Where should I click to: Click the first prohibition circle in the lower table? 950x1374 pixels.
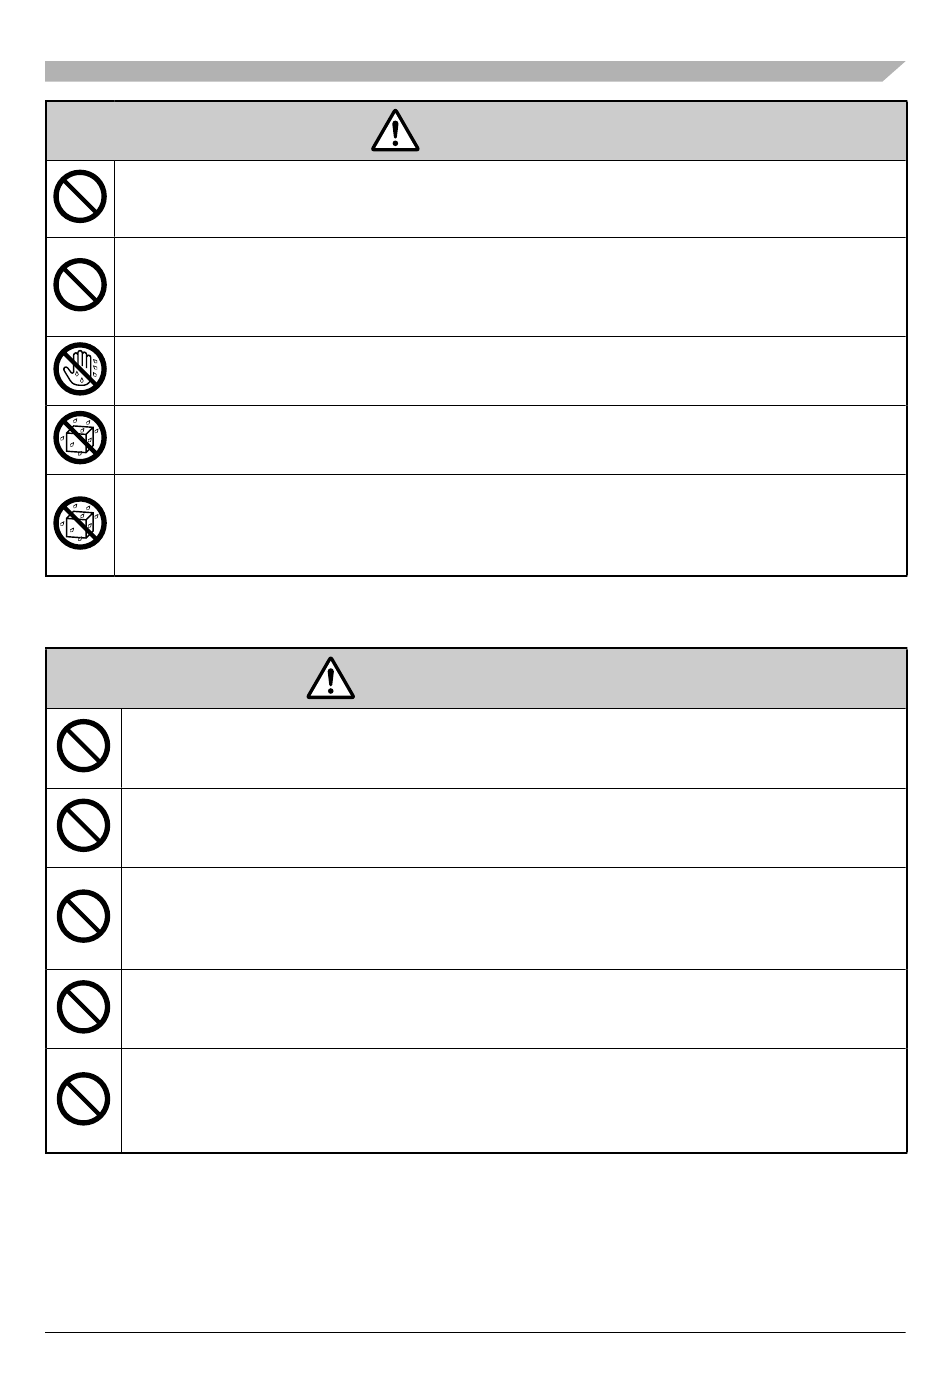(83, 747)
